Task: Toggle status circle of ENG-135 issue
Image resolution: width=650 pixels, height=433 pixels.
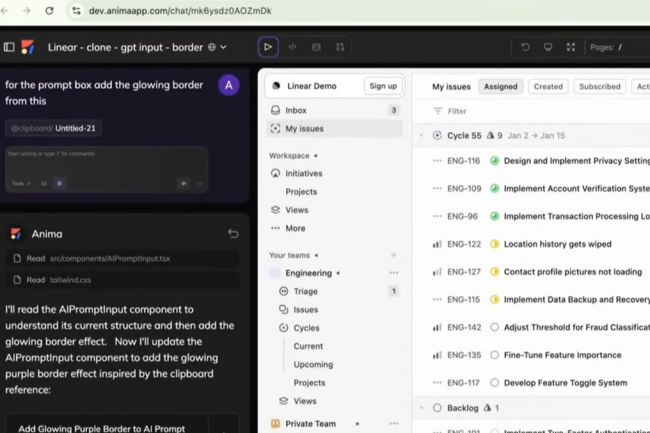Action: pyautogui.click(x=494, y=355)
